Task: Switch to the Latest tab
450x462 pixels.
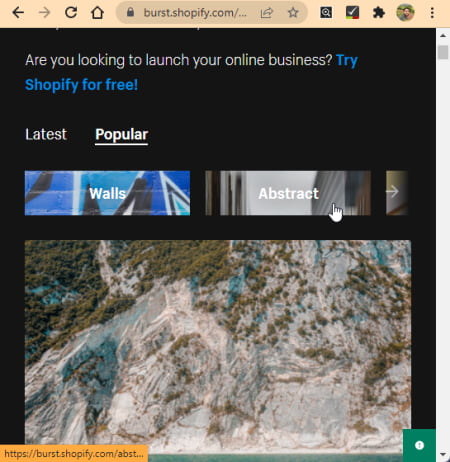Action: coord(46,134)
